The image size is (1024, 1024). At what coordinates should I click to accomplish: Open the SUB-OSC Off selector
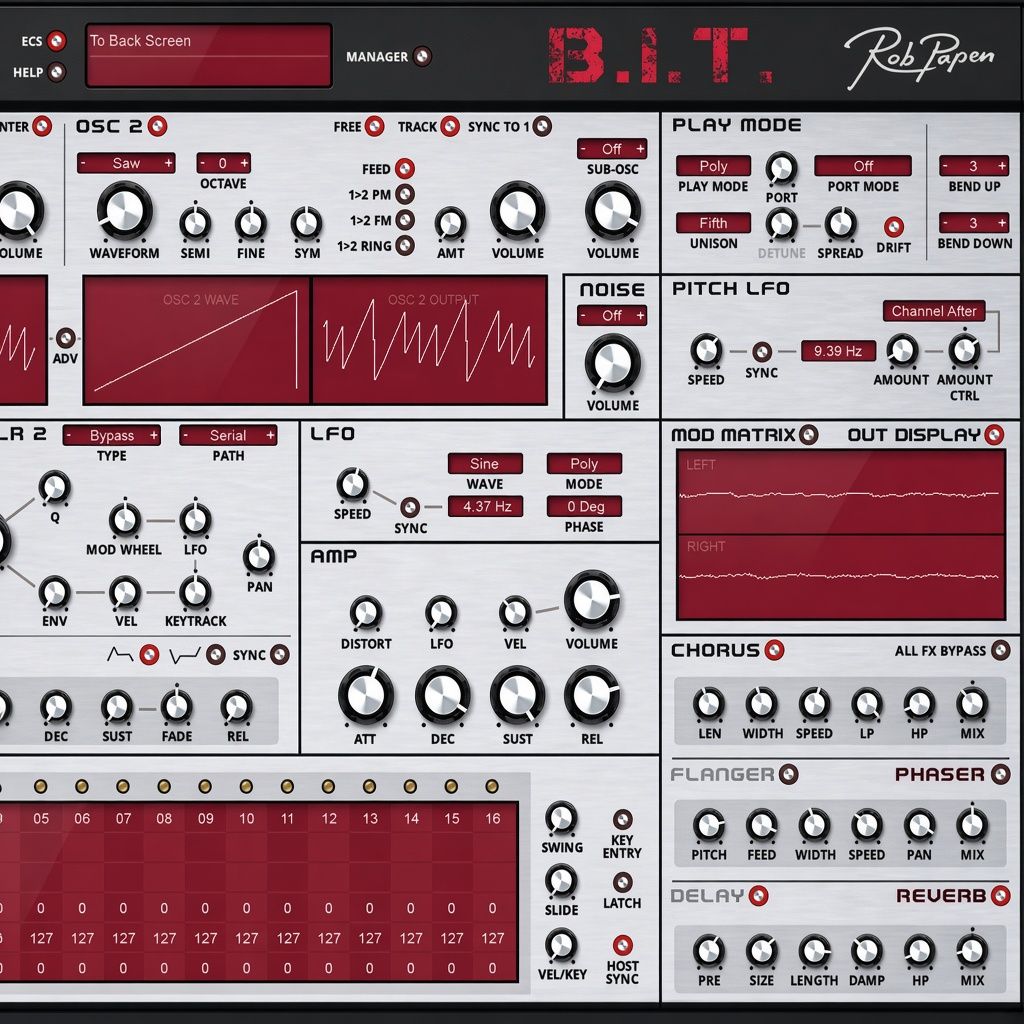click(x=612, y=149)
